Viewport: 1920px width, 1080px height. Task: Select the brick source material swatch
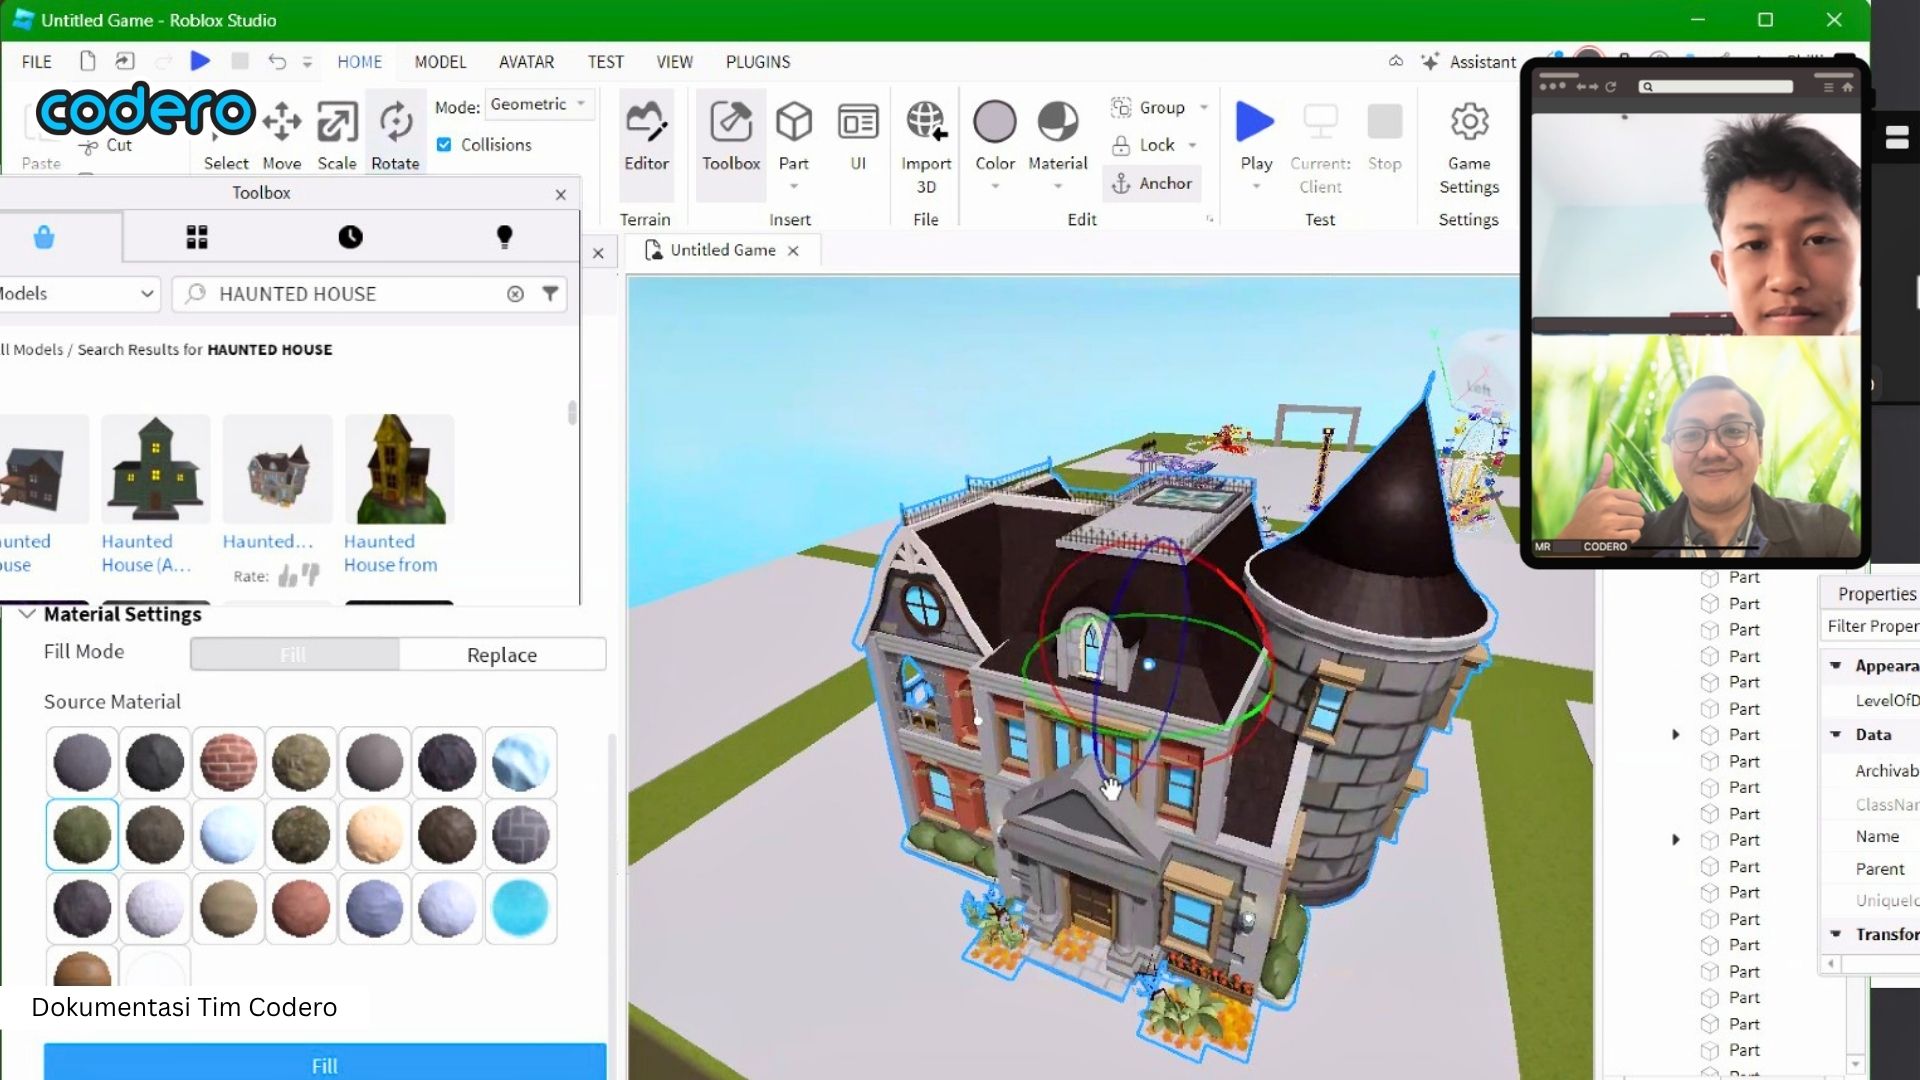[228, 762]
